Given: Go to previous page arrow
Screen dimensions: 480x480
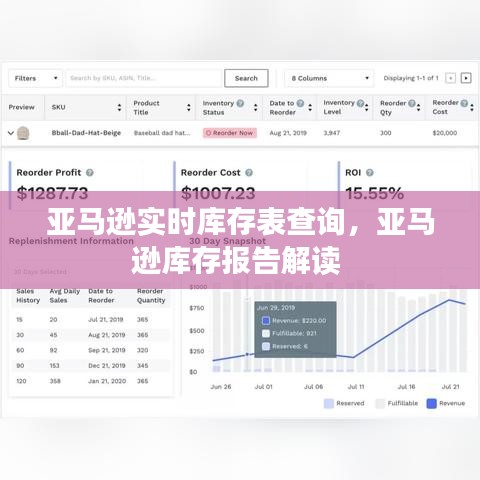Looking at the screenshot, I should coord(450,78).
